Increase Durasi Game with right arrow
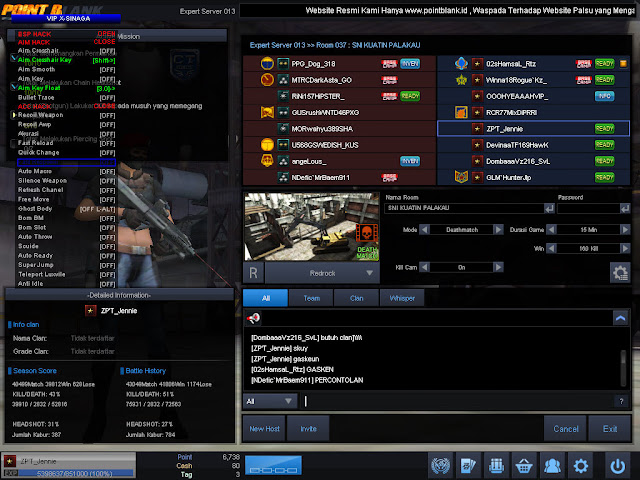Screen dimensions: 640x480 coord(625,229)
